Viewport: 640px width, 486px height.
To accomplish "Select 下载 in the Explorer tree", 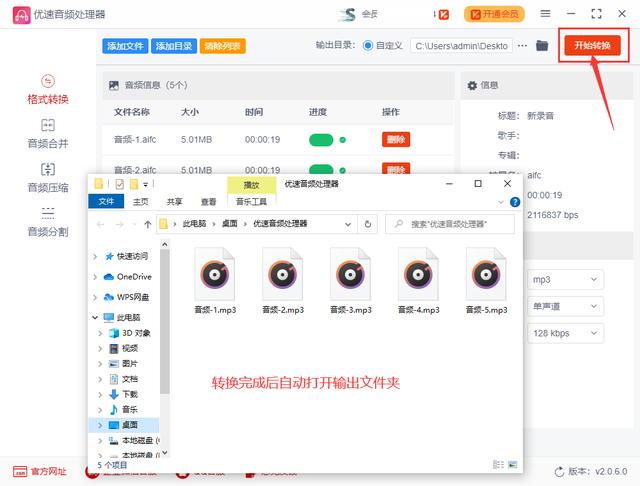I will coord(130,394).
